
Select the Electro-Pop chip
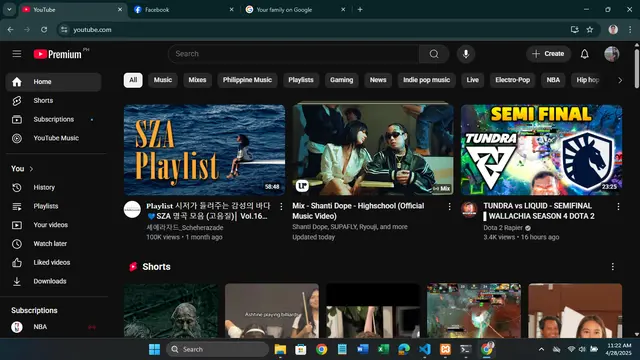(x=512, y=80)
